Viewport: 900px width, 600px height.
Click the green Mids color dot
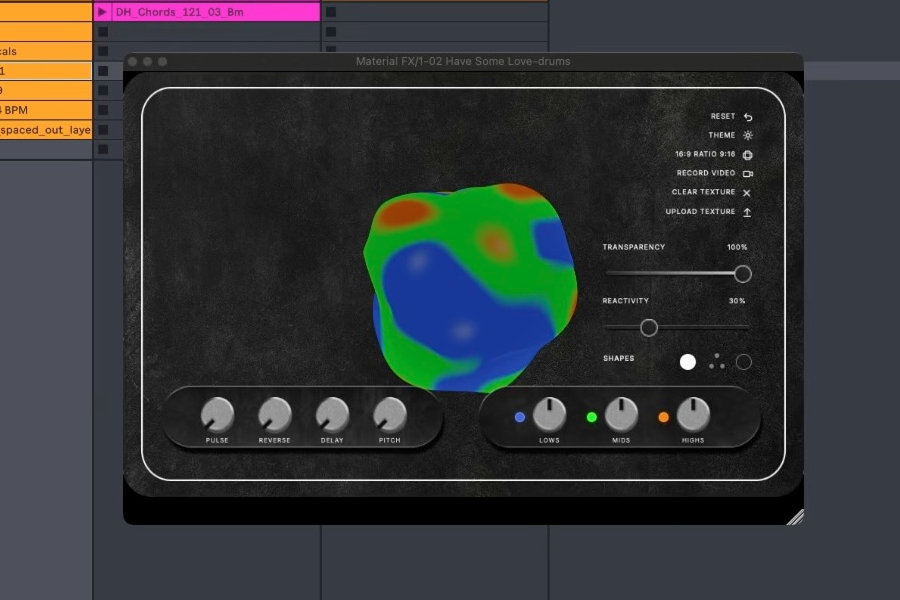(x=592, y=417)
